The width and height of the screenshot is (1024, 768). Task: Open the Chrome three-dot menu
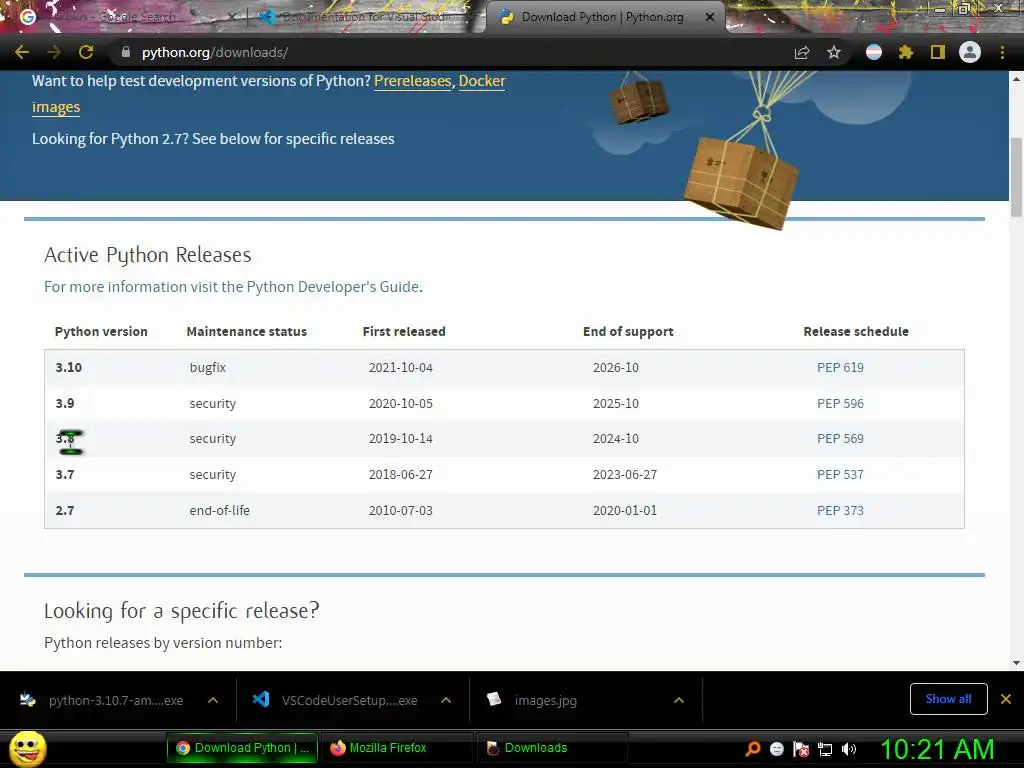coord(1002,52)
